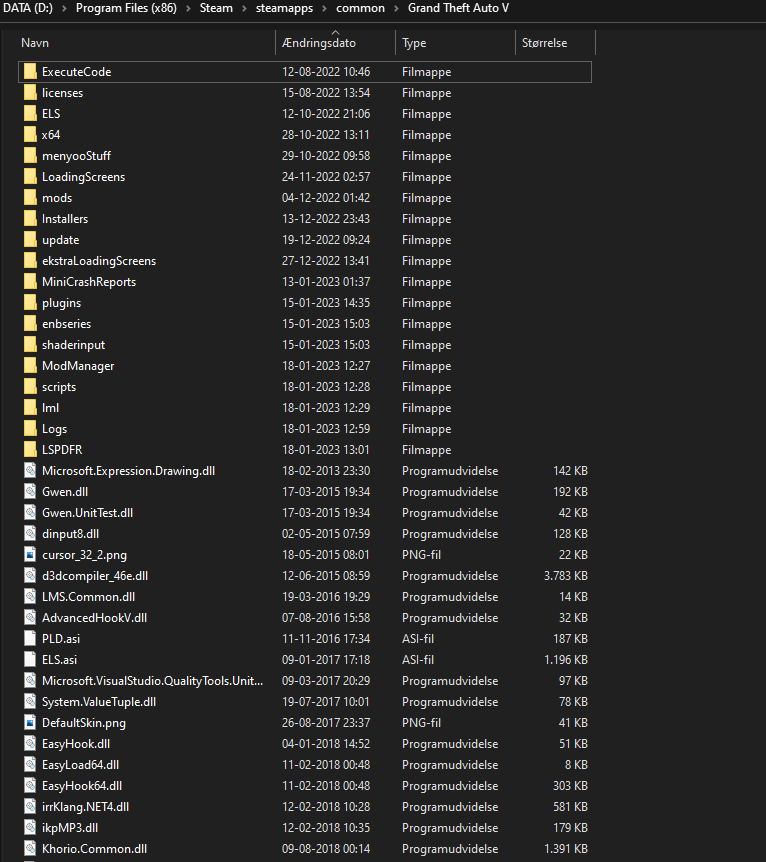Select Microsoft.VisualStudio.QualityTools.Unit... file name

click(152, 681)
